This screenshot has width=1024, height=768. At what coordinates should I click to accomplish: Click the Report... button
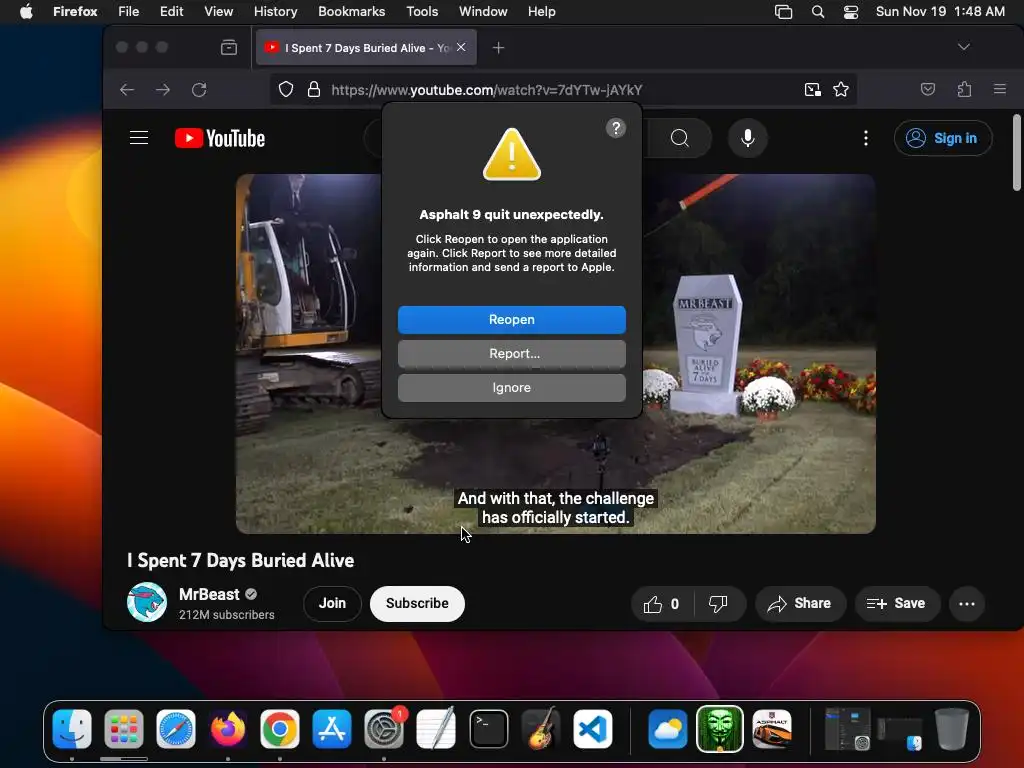pyautogui.click(x=511, y=353)
